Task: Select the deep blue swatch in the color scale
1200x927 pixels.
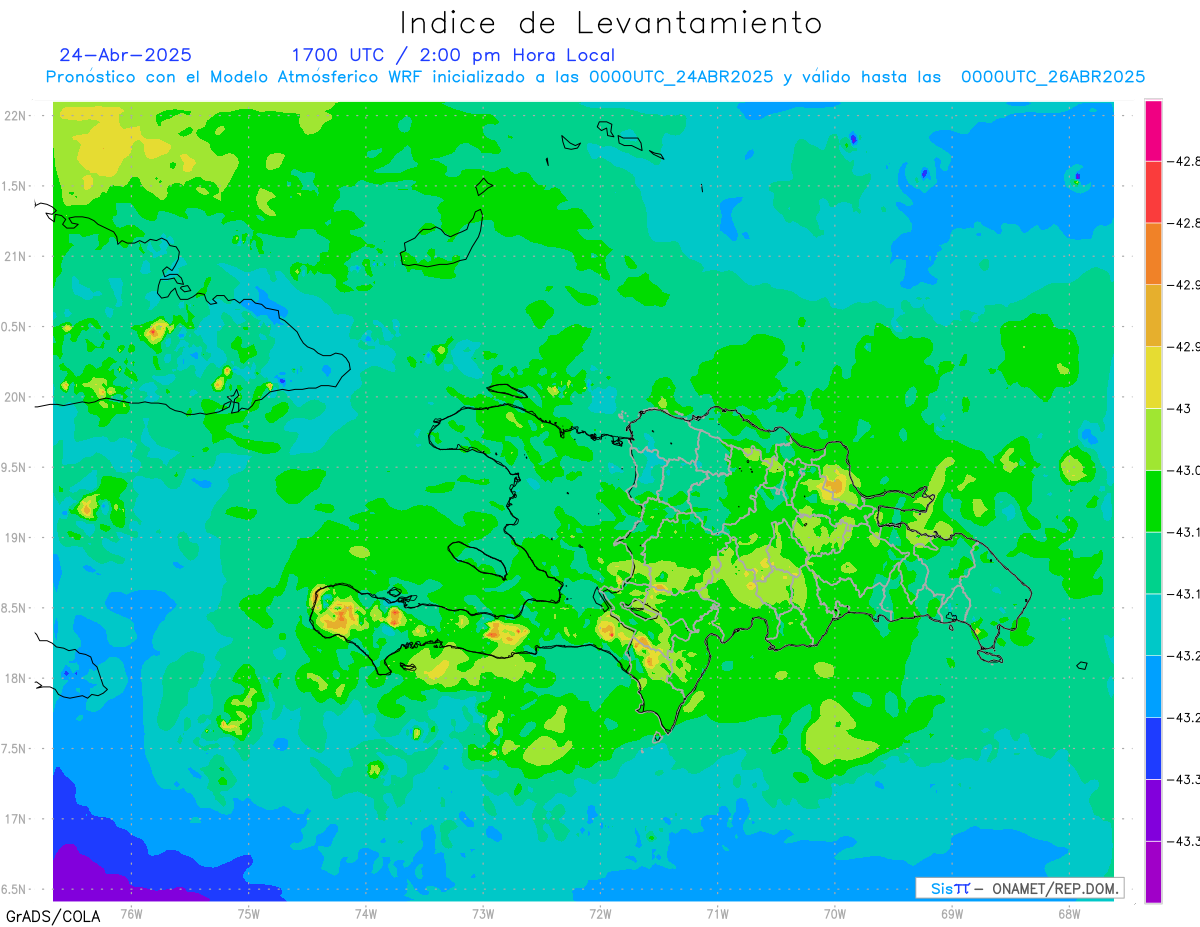Action: tap(1153, 748)
